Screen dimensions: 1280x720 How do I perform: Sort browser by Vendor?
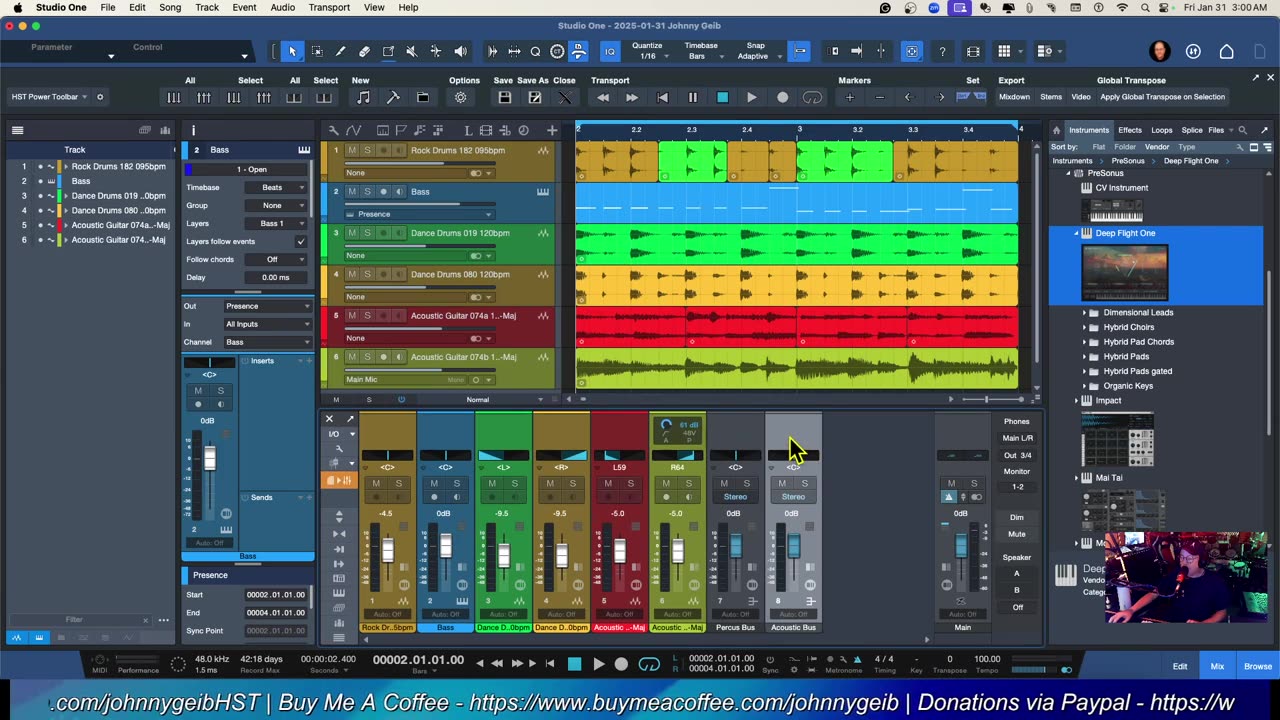pos(1156,147)
